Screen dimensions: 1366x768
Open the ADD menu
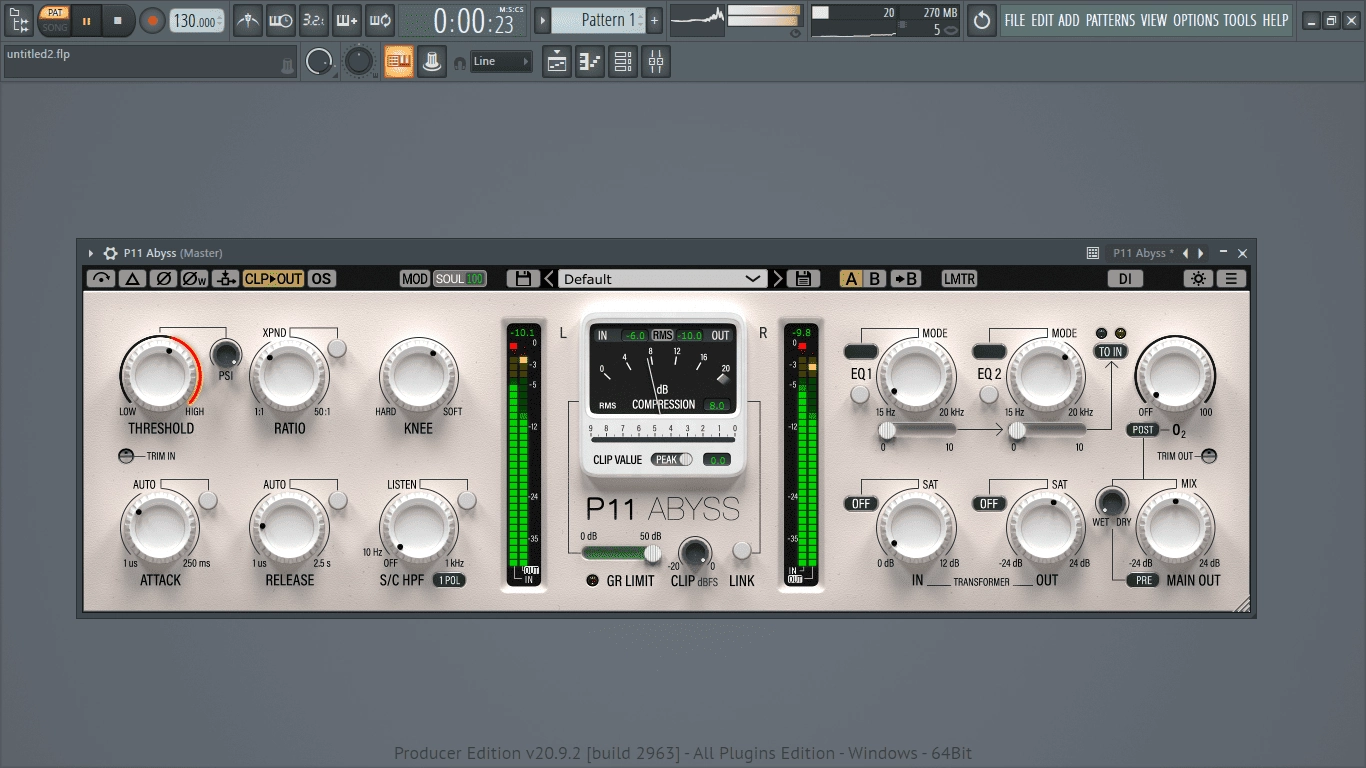(1069, 20)
